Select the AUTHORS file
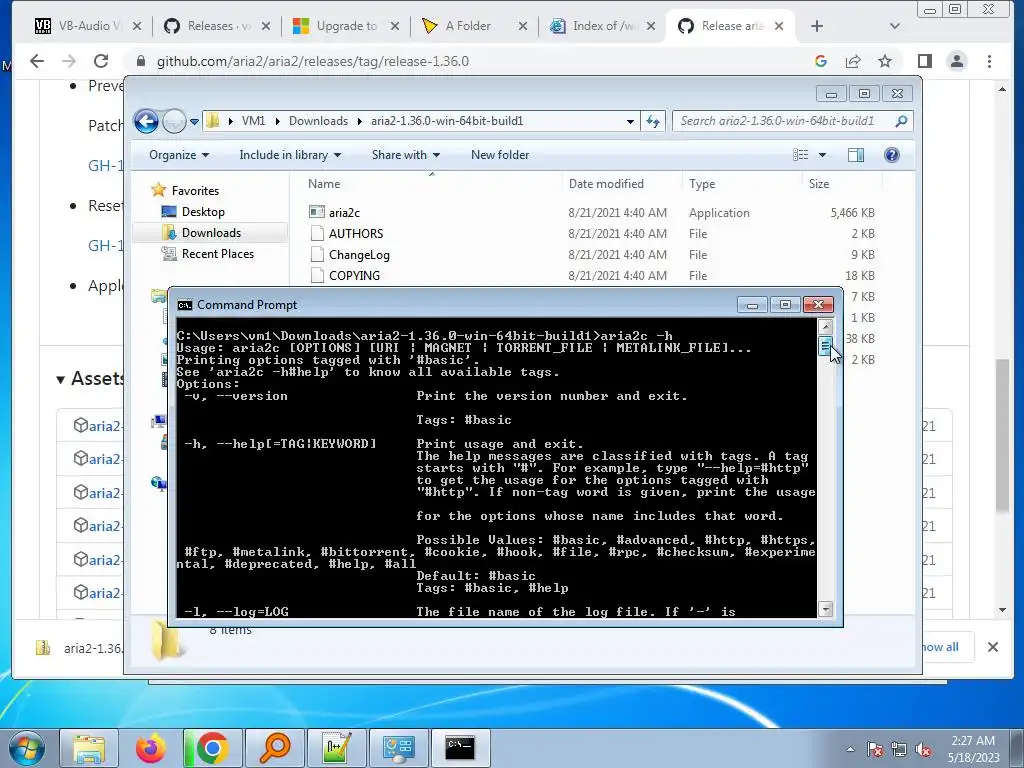 coord(356,234)
